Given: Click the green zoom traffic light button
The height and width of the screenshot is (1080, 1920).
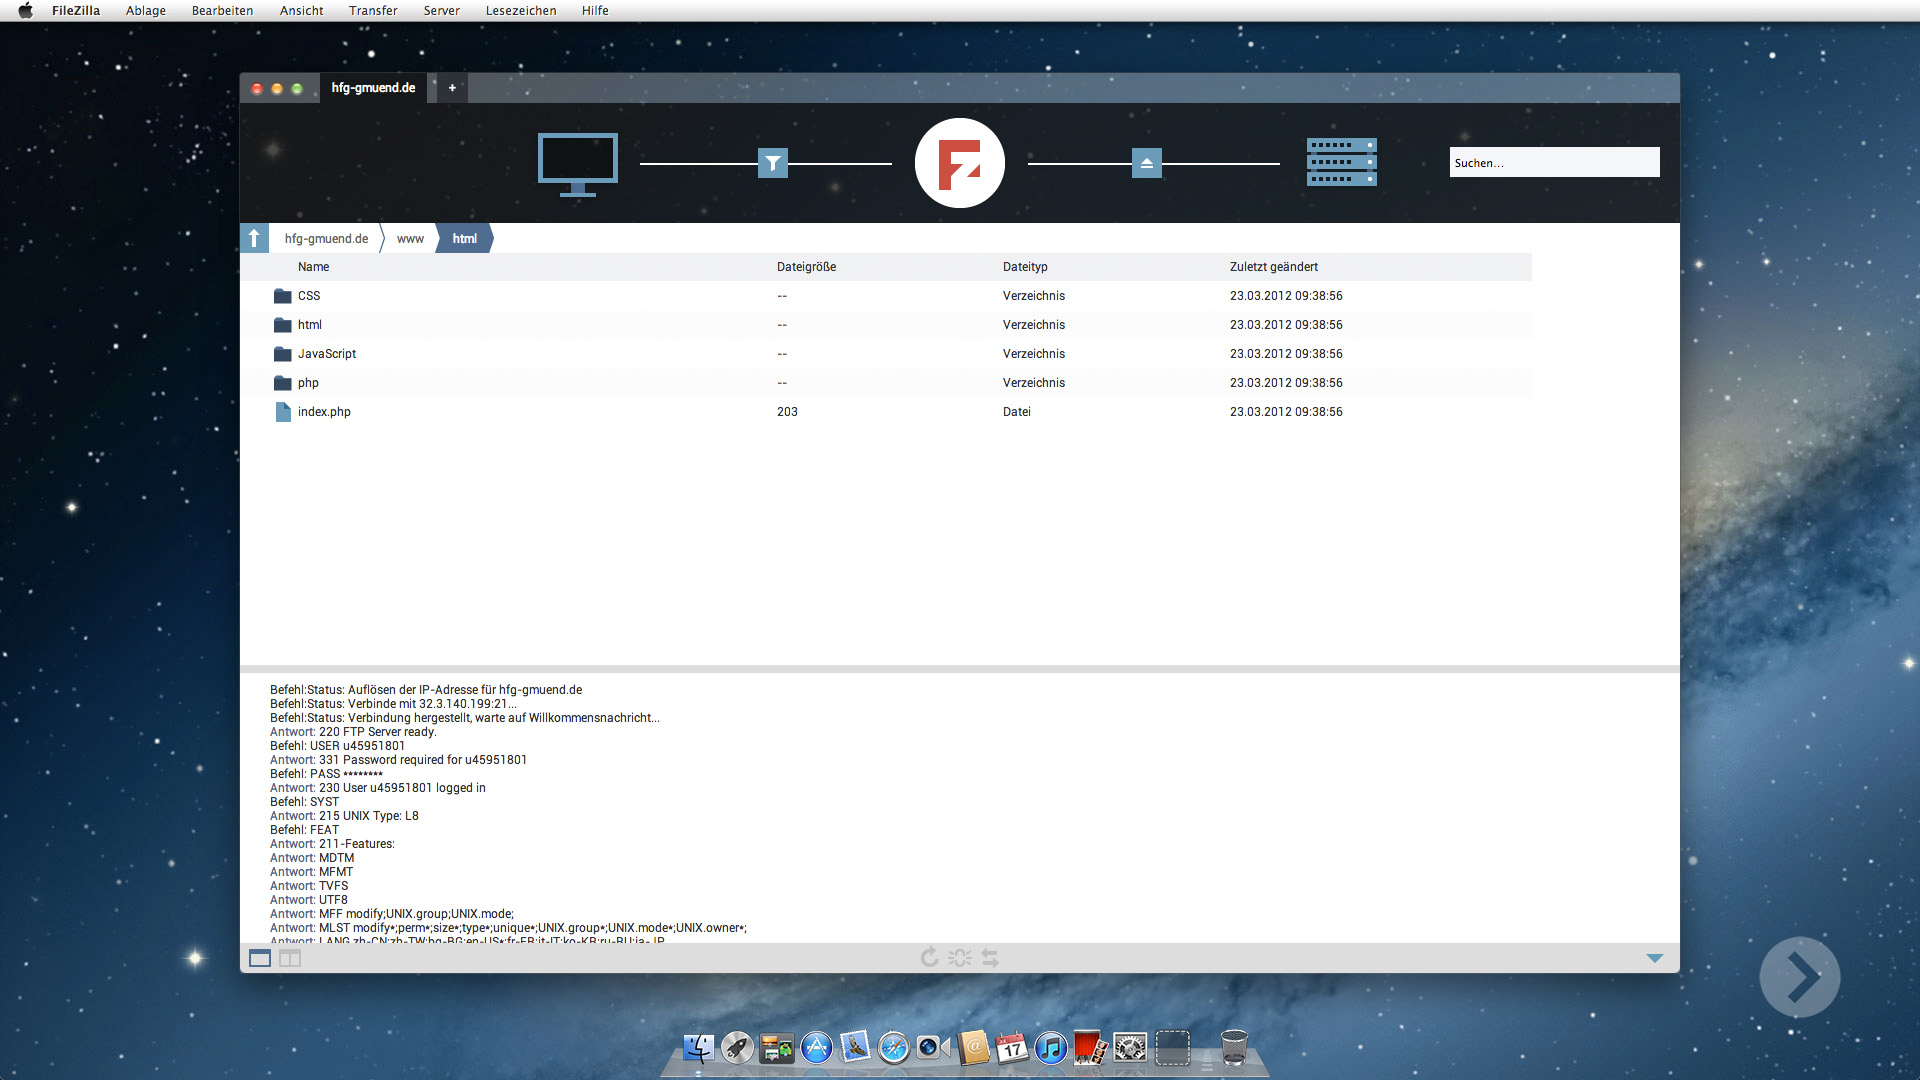Looking at the screenshot, I should 297,88.
